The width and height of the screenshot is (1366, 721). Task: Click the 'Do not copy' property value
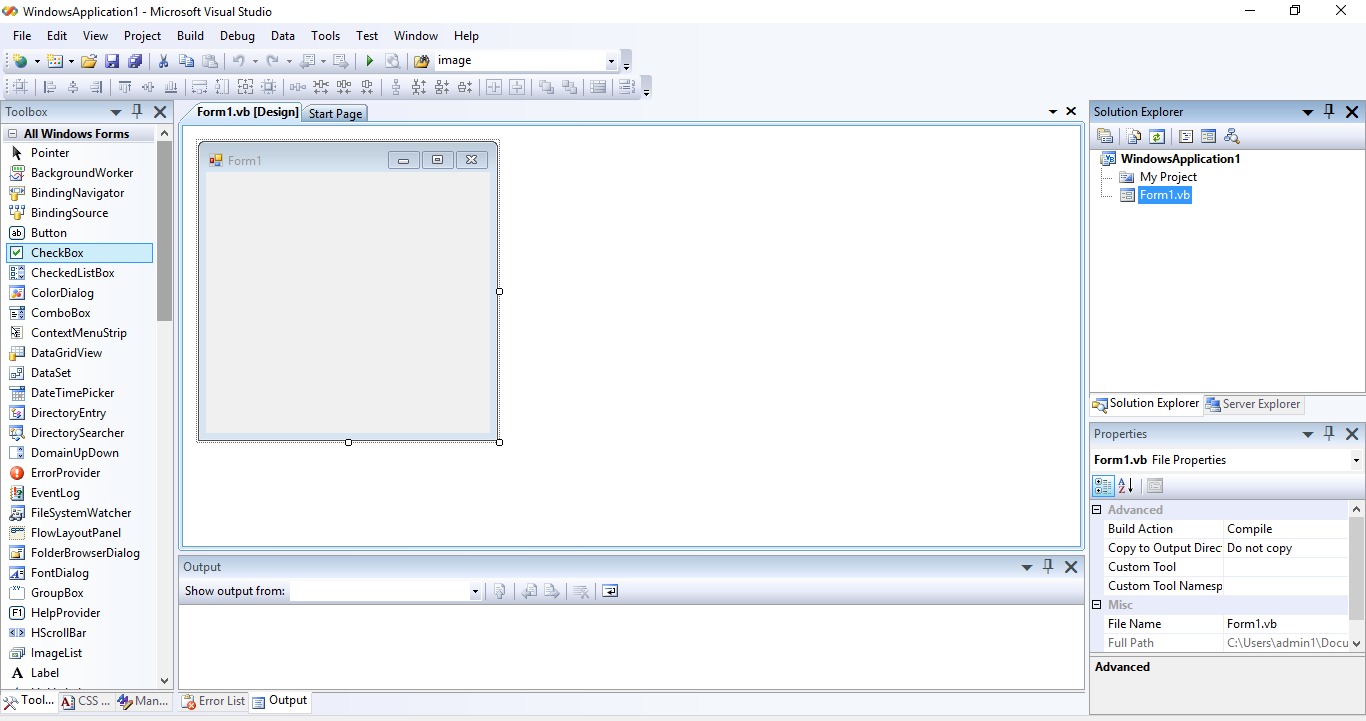[1286, 548]
